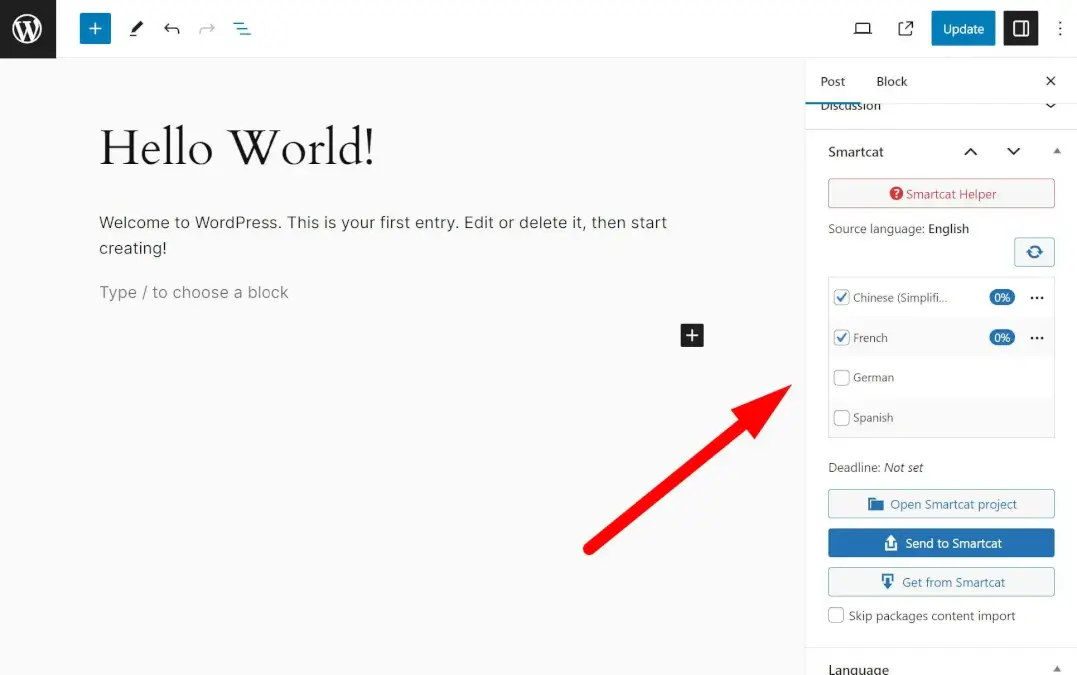Uncheck the French language checkbox

841,338
